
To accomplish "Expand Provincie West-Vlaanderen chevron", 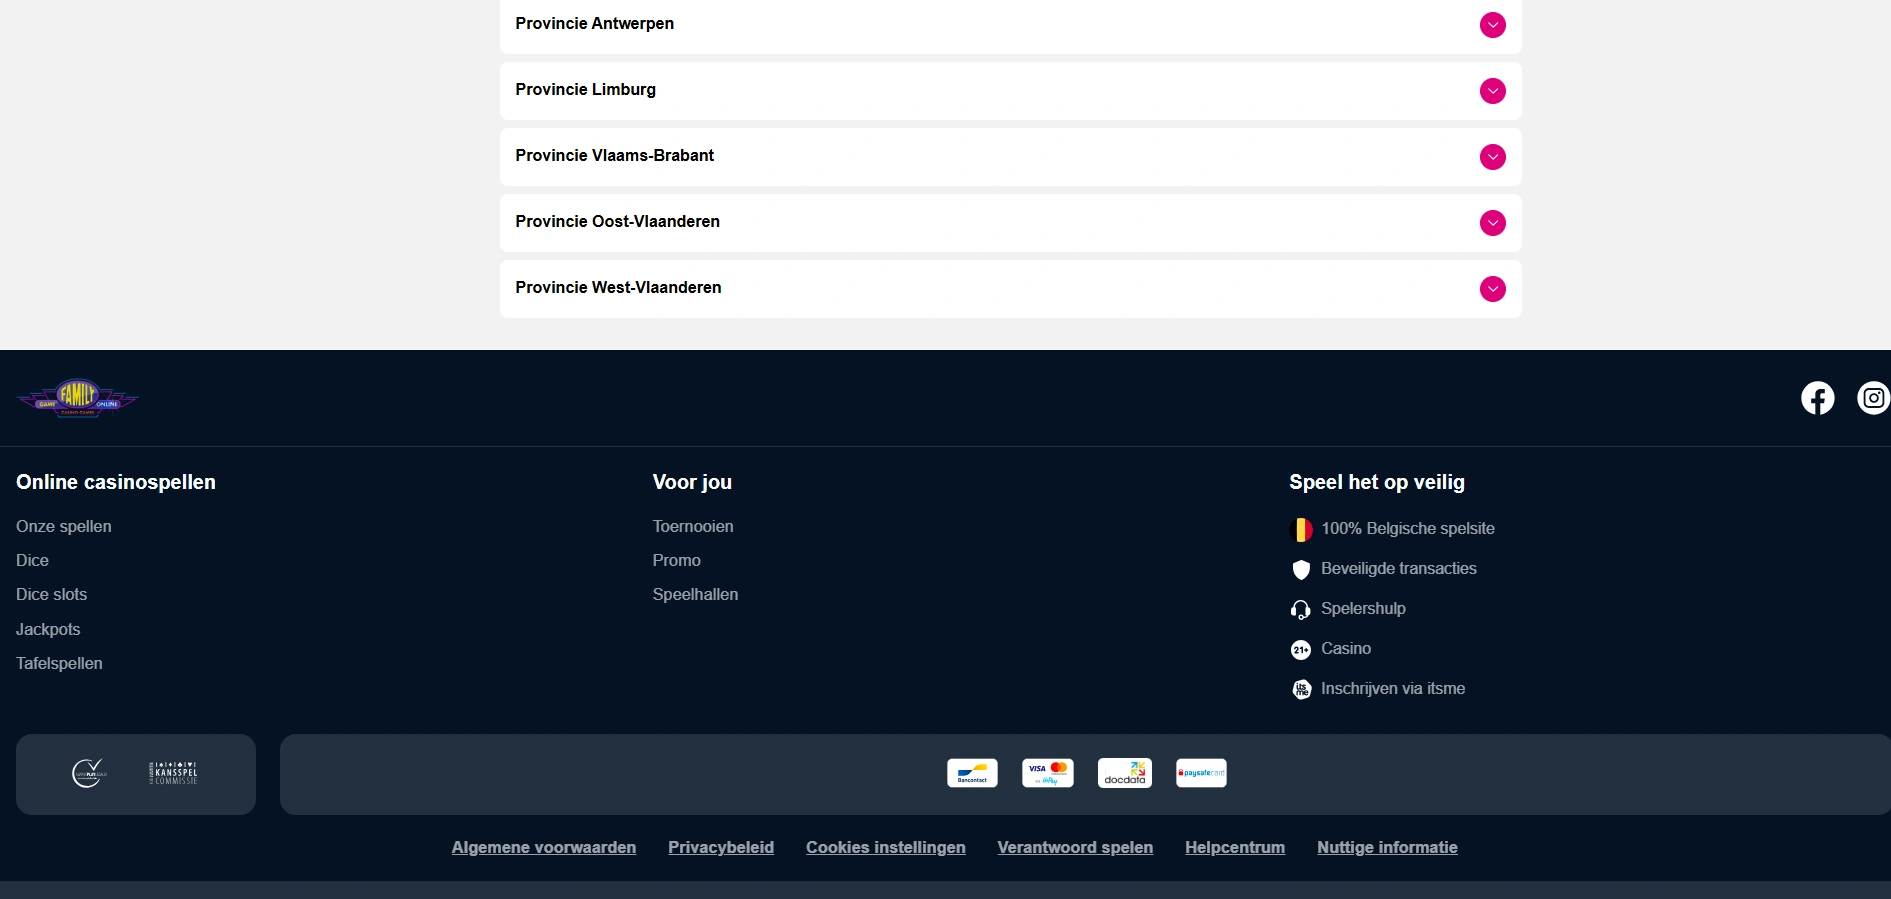I will point(1493,289).
